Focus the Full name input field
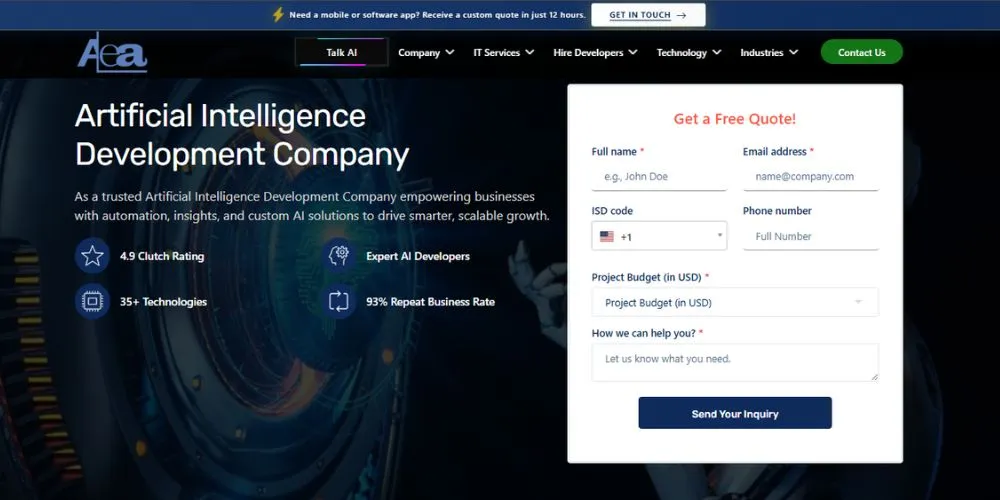Screen dimensions: 1000x500 click(x=659, y=177)
